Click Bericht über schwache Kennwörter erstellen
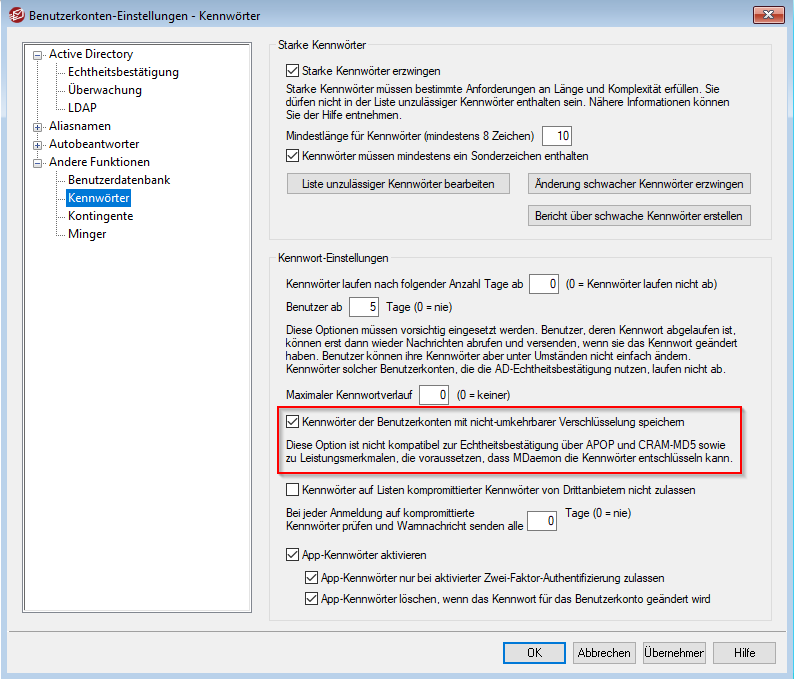The height and width of the screenshot is (679, 794). point(639,216)
